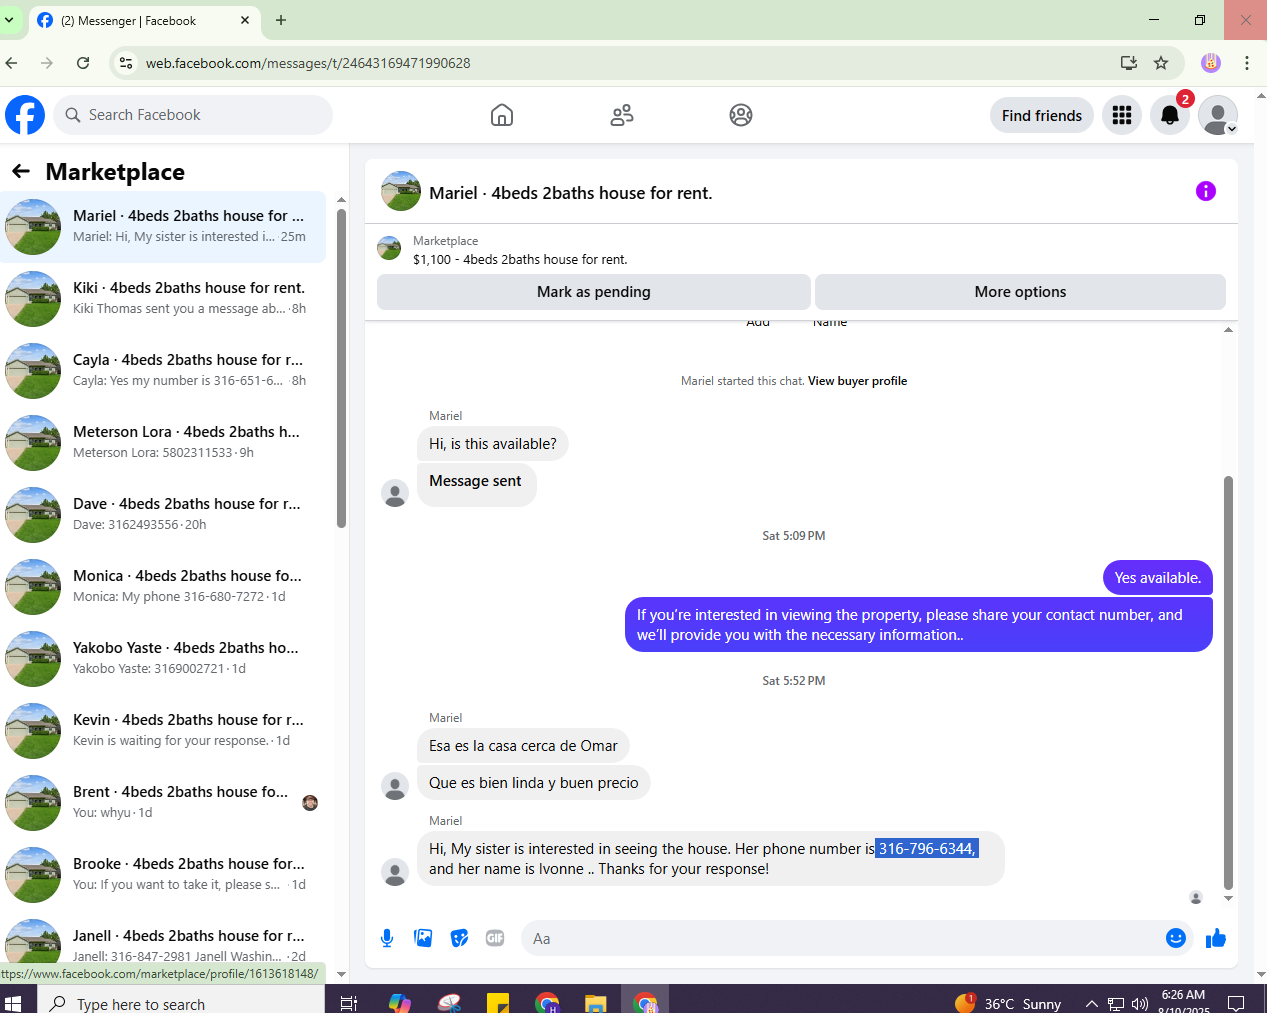Open Brent's seen avatar indicator
The image size is (1267, 1013).
pos(310,803)
